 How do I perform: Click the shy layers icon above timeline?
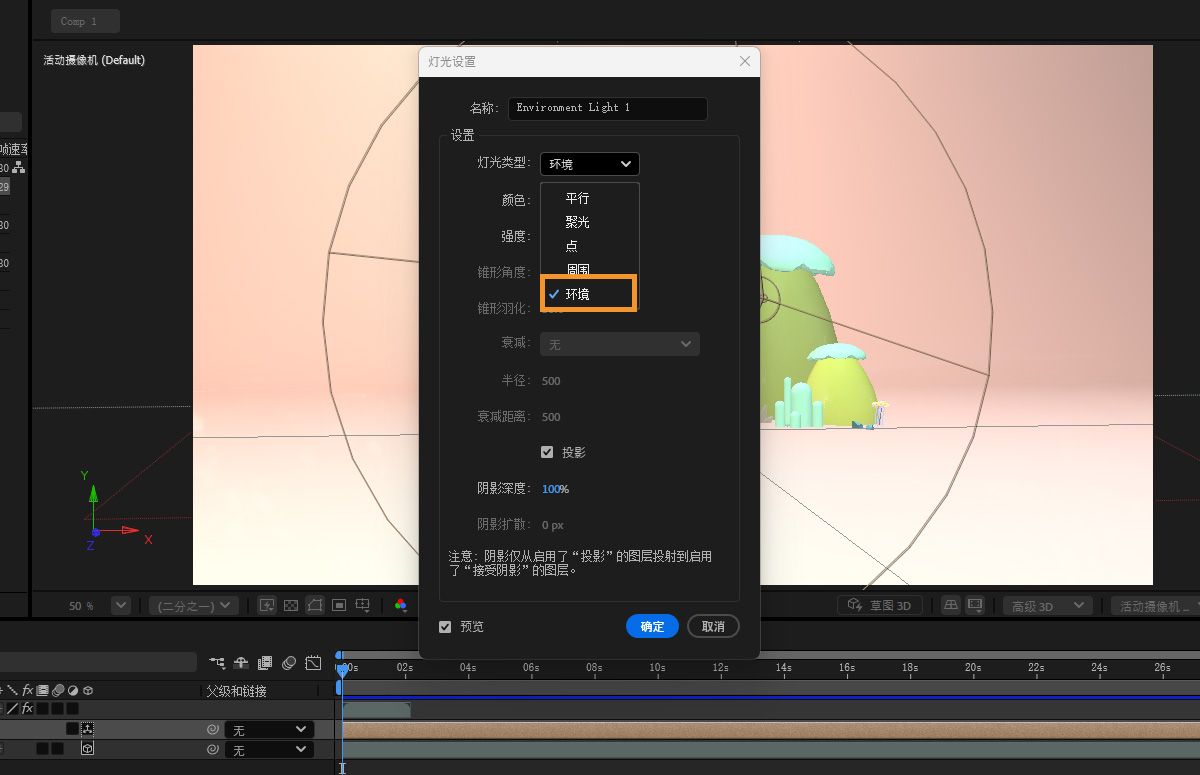(x=241, y=663)
